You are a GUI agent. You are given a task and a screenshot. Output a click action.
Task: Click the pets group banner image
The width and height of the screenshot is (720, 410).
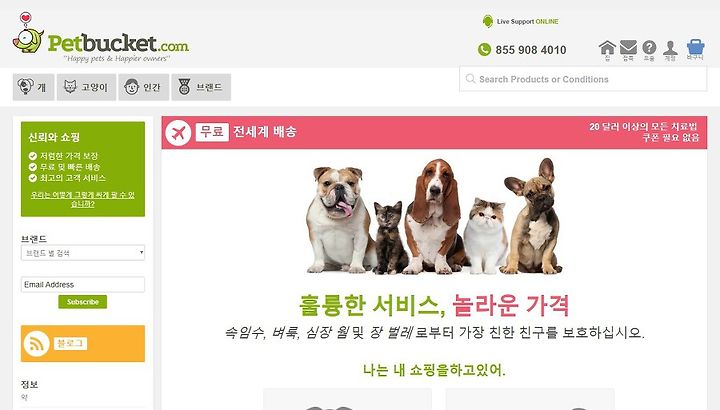[x=434, y=216]
